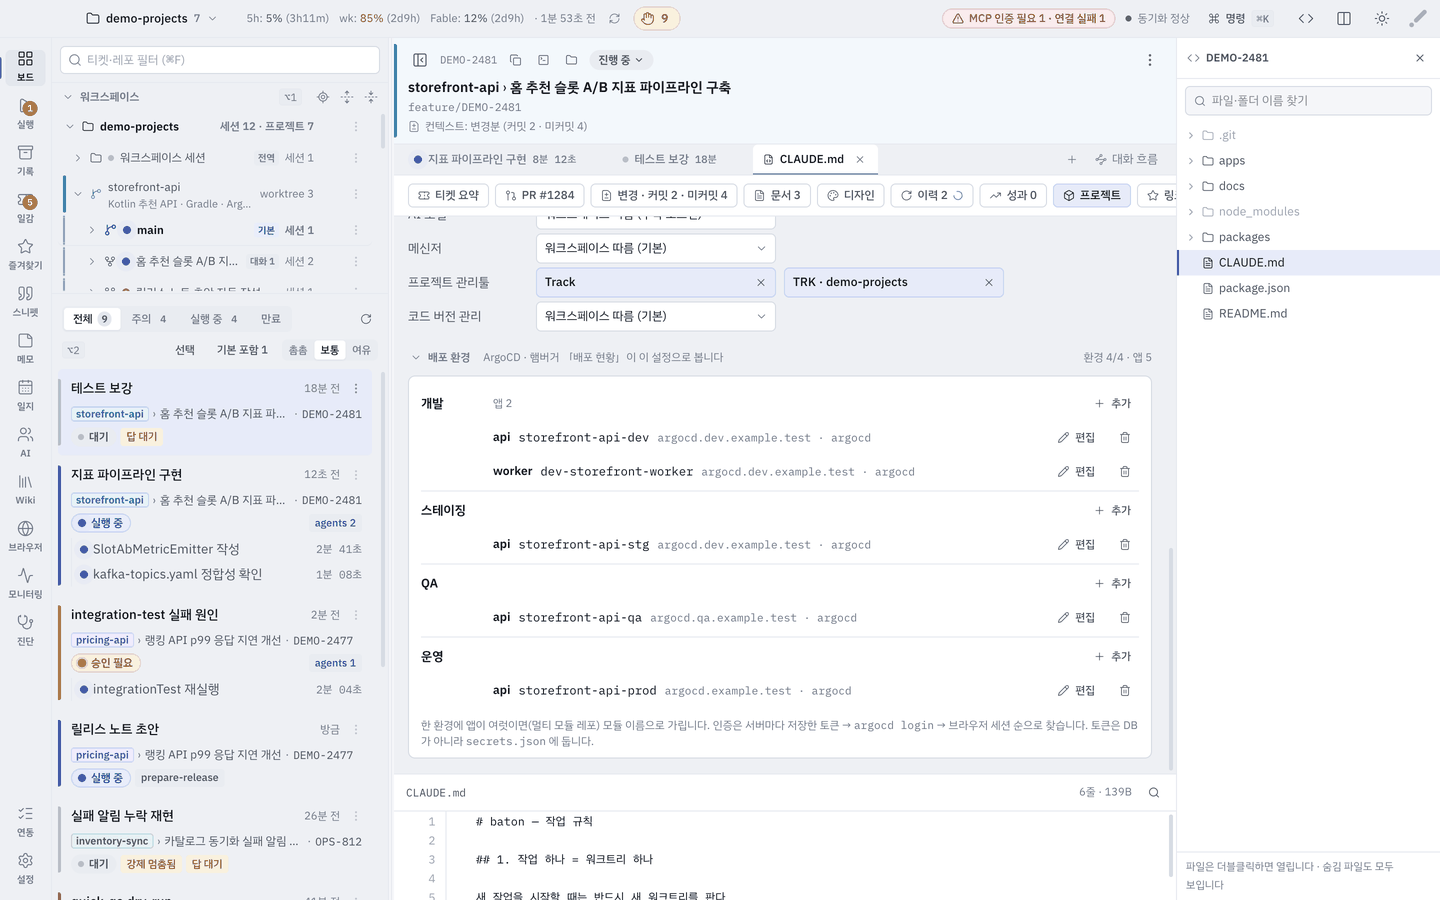Select the 보통 density option

click(x=330, y=350)
